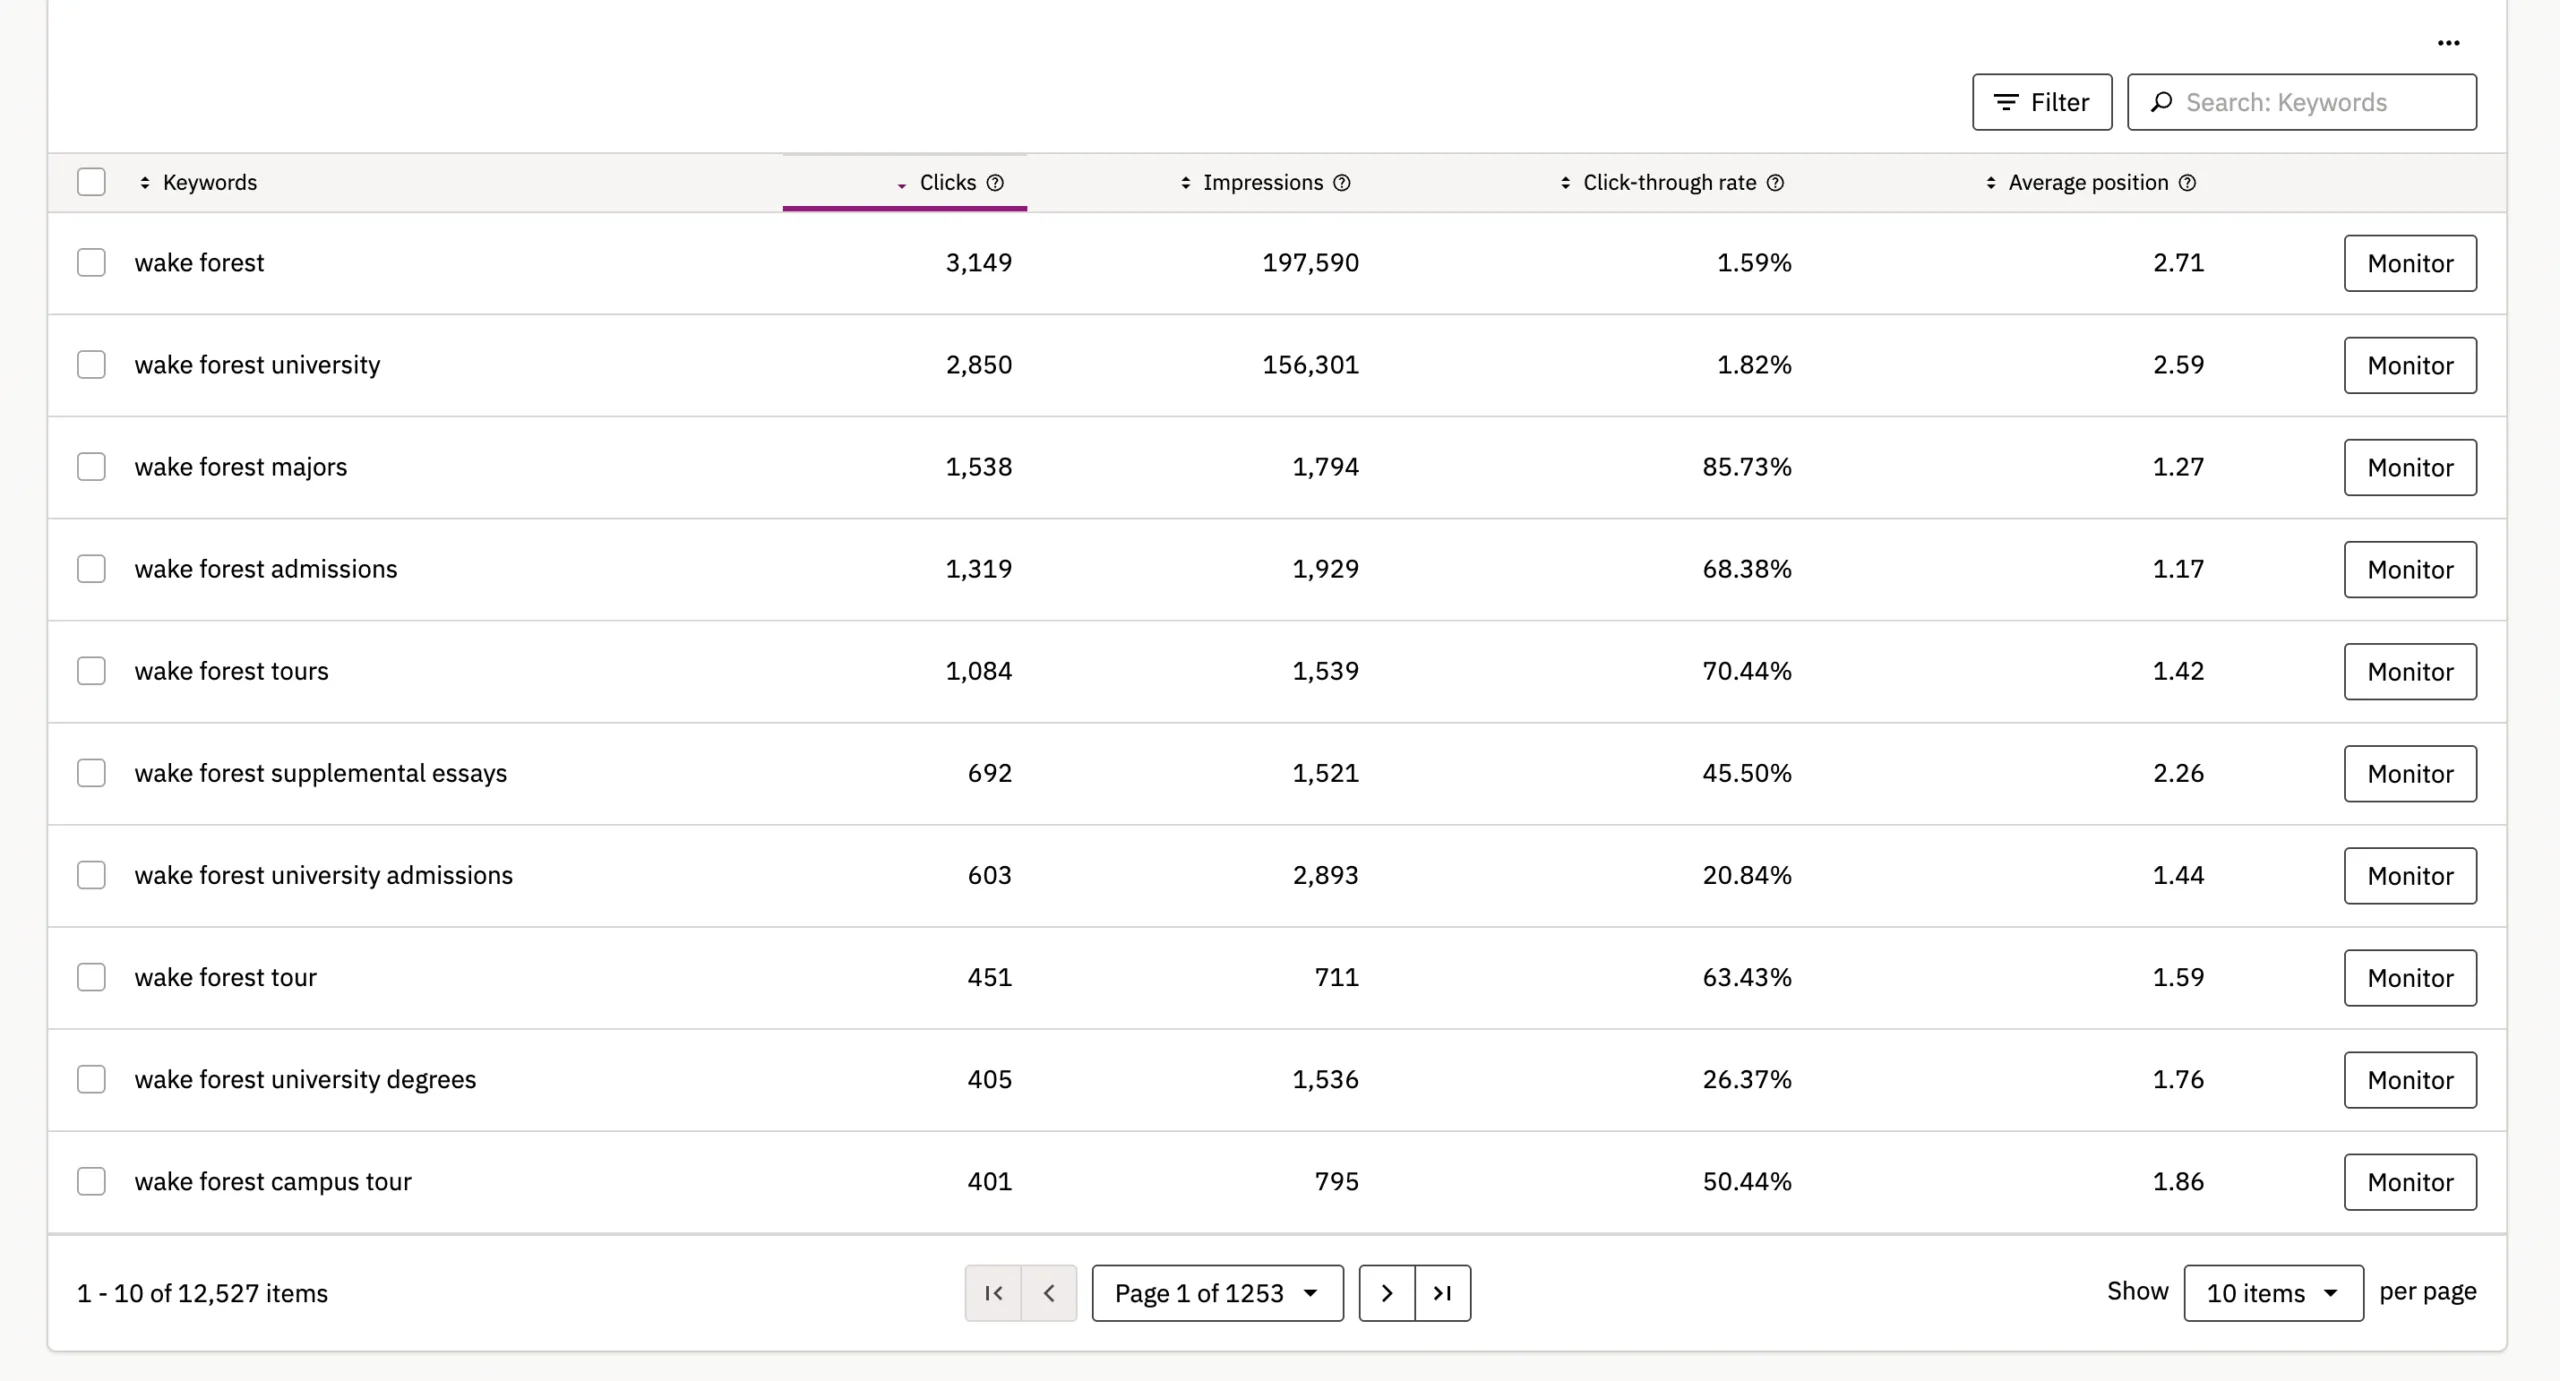The height and width of the screenshot is (1381, 2560).
Task: Sort by Keywords column
Action: (198, 183)
